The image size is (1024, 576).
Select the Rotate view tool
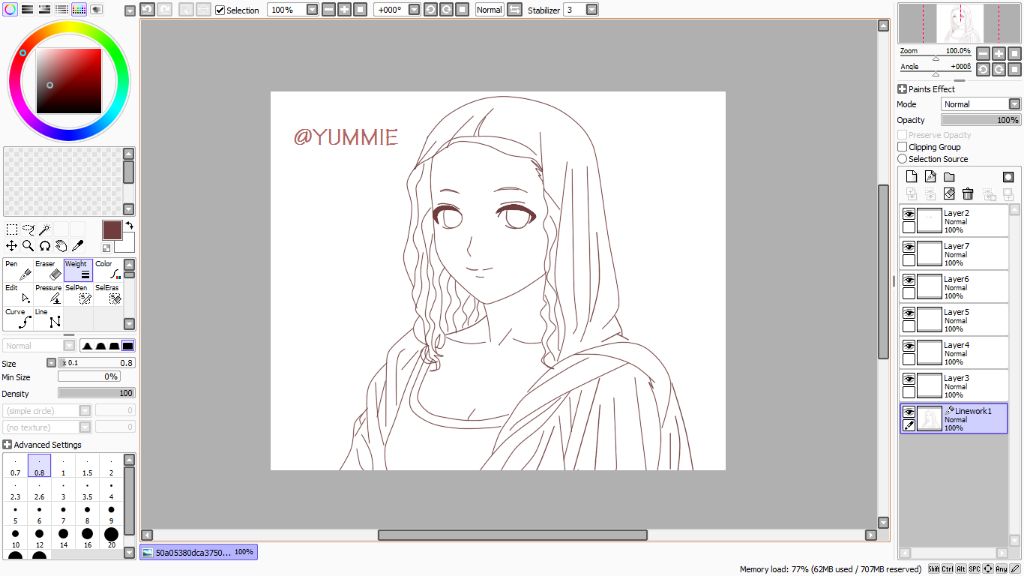[x=44, y=246]
